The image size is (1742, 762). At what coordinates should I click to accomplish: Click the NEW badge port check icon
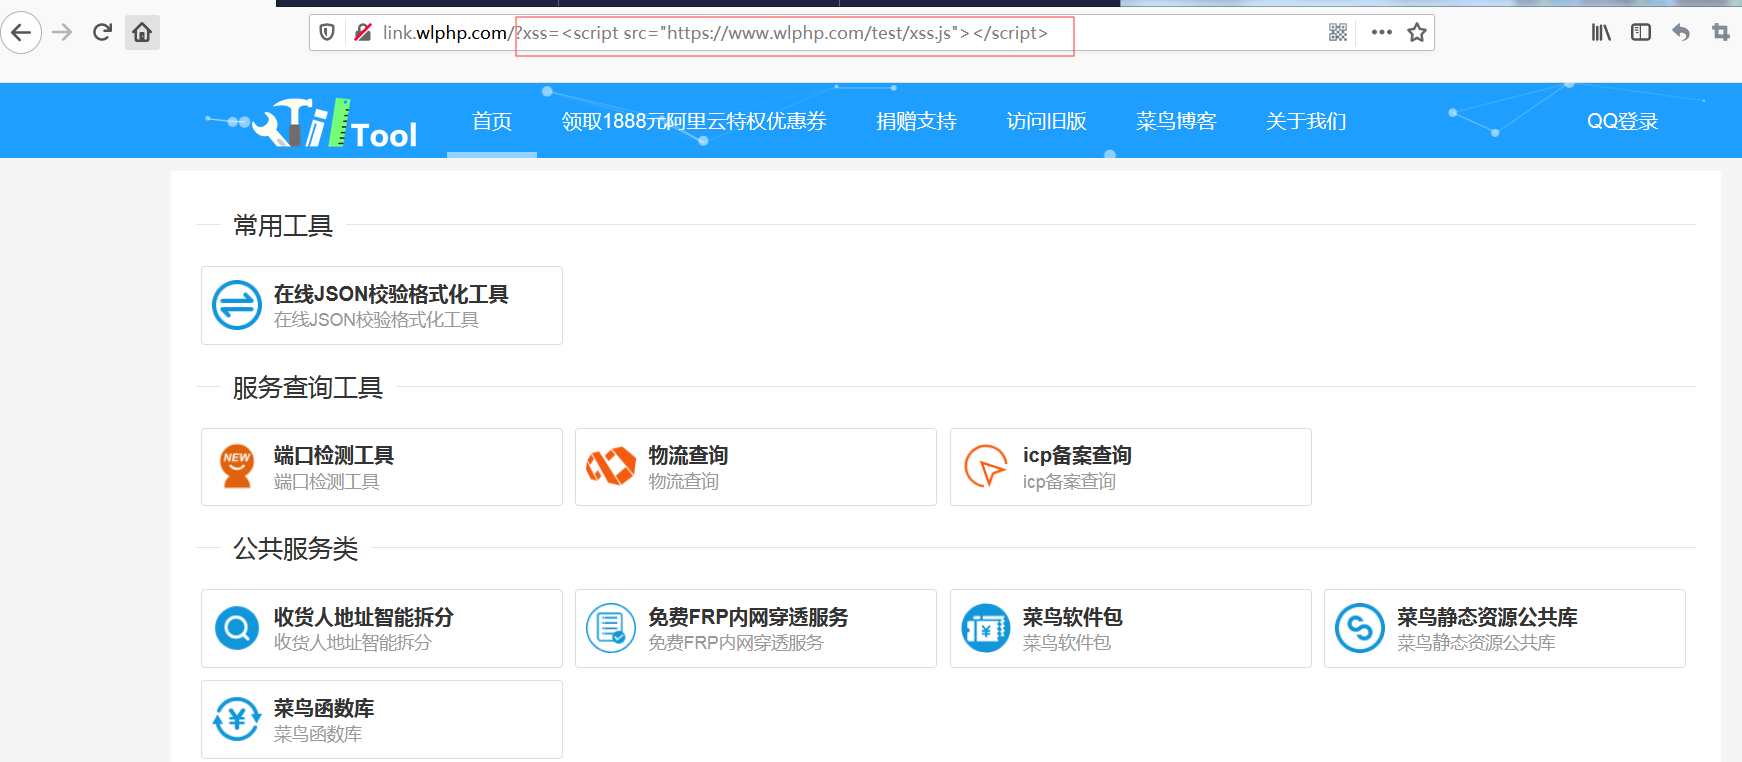(237, 466)
